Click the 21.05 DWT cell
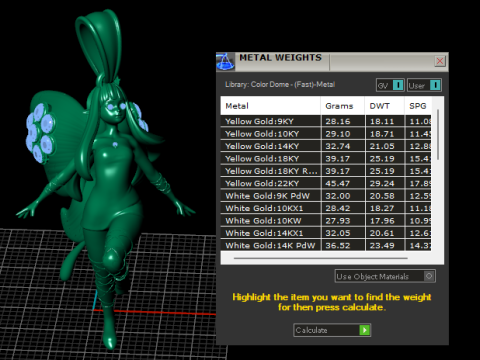This screenshot has height=360, width=480. point(385,146)
